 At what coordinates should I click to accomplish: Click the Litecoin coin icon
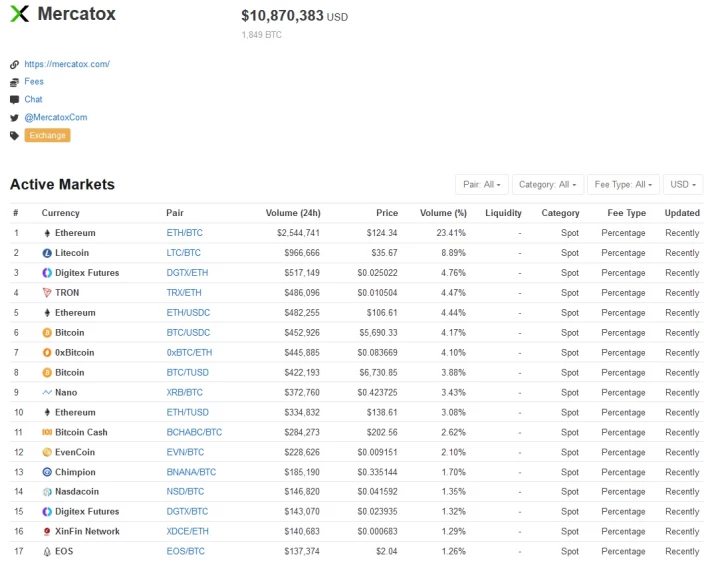(x=47, y=253)
